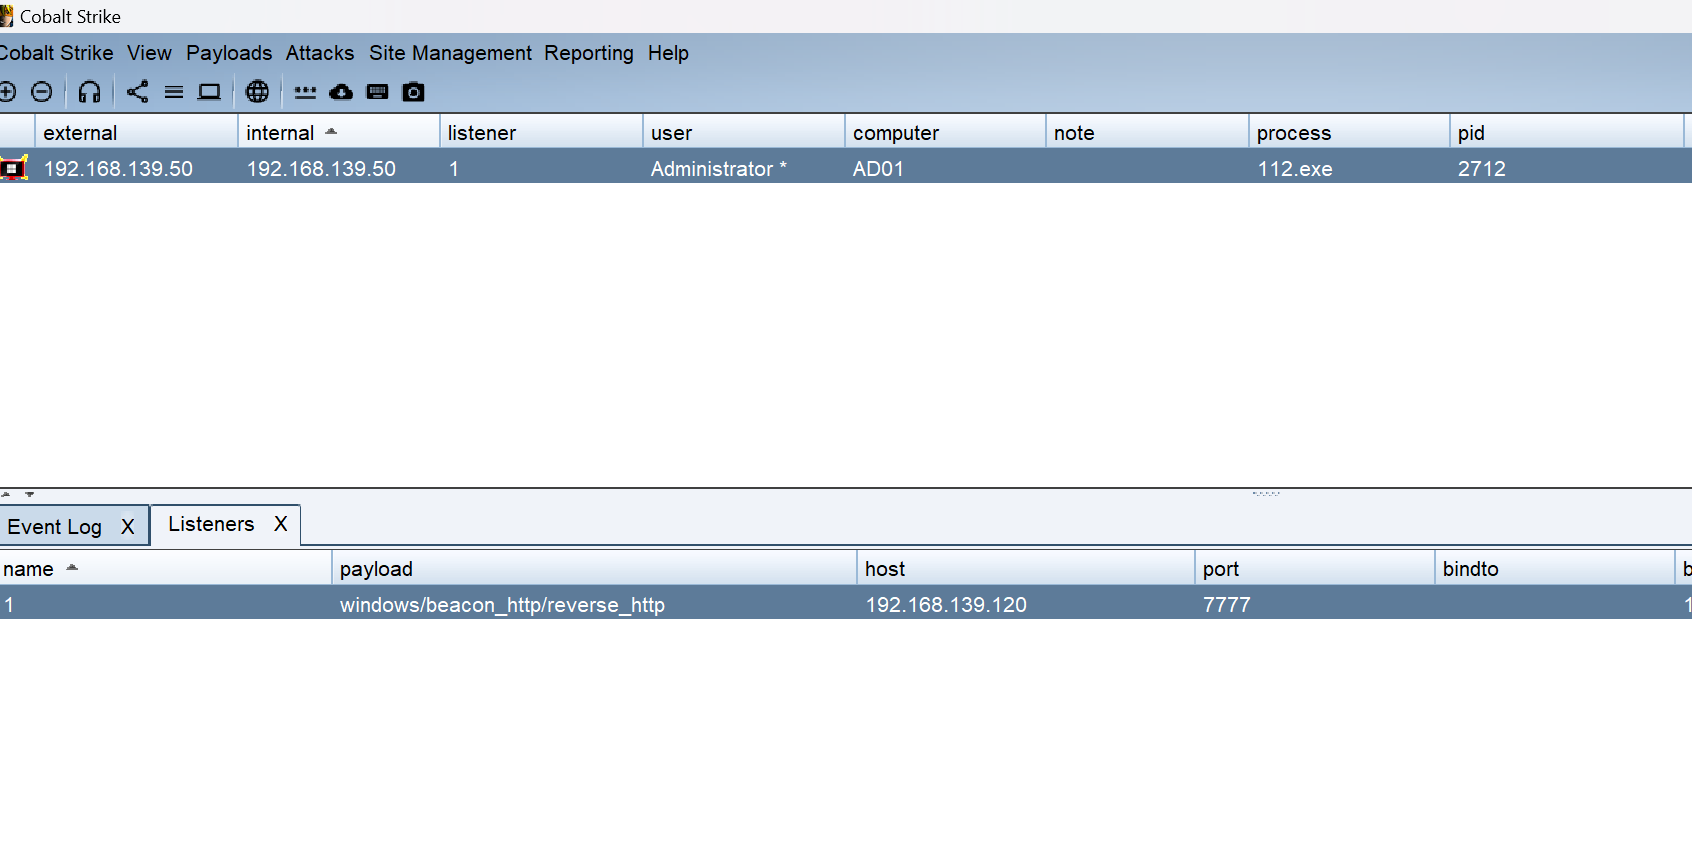Viewport: 1692px width, 841px height.
Task: Switch to pivot graph view icon
Action: pos(137,92)
